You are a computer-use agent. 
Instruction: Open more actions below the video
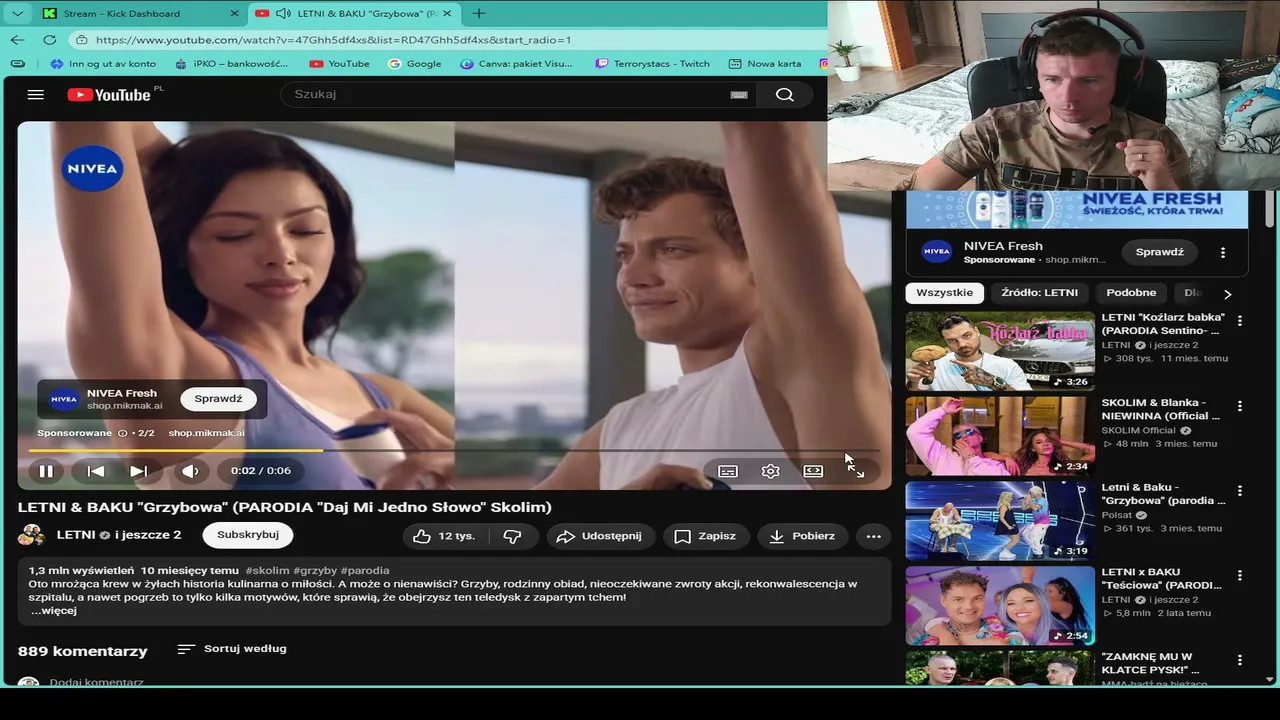point(873,536)
